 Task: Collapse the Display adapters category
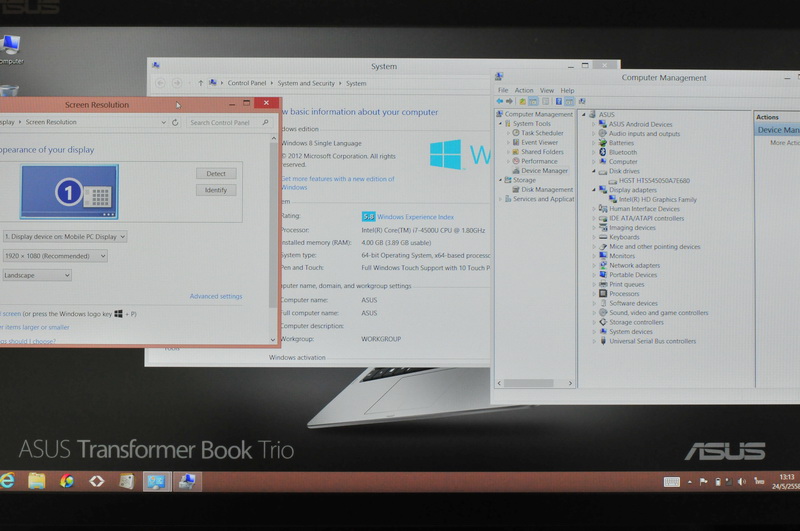coord(593,190)
